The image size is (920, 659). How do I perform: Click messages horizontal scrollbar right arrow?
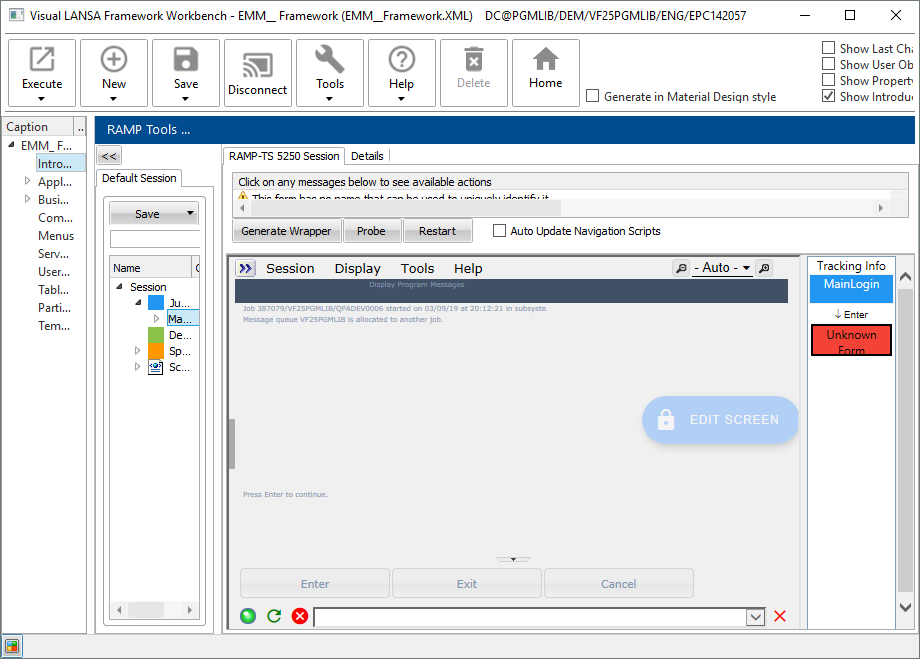pos(880,208)
